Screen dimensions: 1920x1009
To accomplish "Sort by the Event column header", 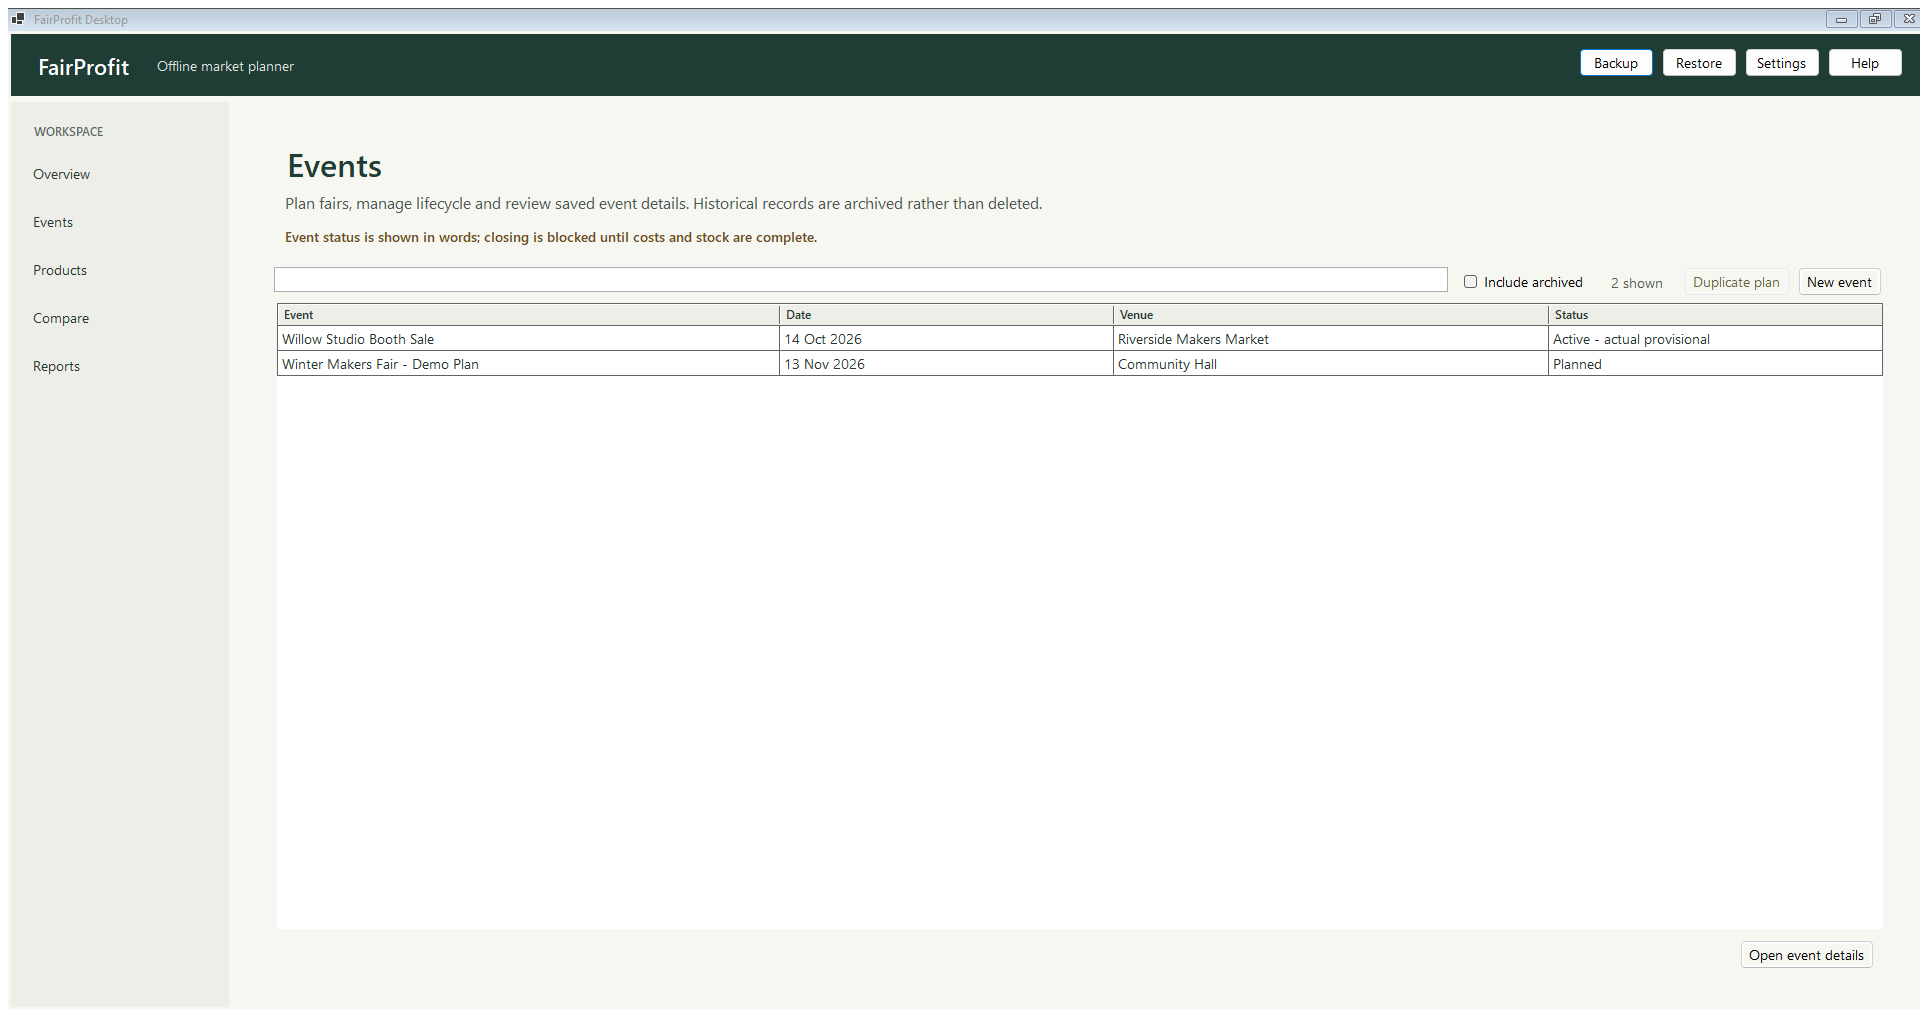I will pos(528,315).
